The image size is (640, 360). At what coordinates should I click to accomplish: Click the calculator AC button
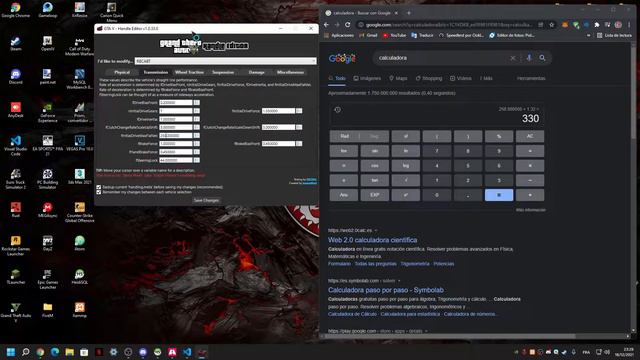point(530,136)
